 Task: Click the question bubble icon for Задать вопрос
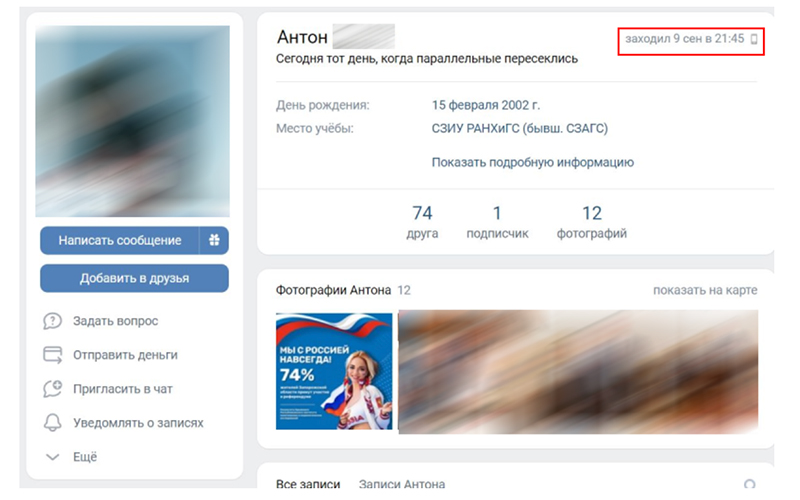(x=53, y=321)
